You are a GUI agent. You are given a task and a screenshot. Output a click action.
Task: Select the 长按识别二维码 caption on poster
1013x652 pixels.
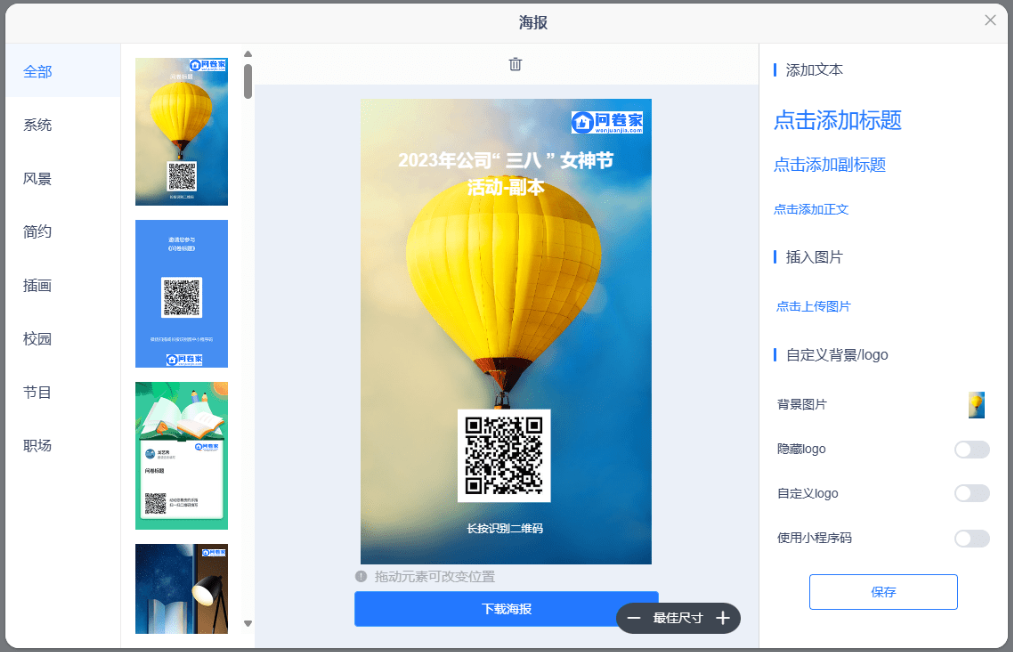(505, 529)
